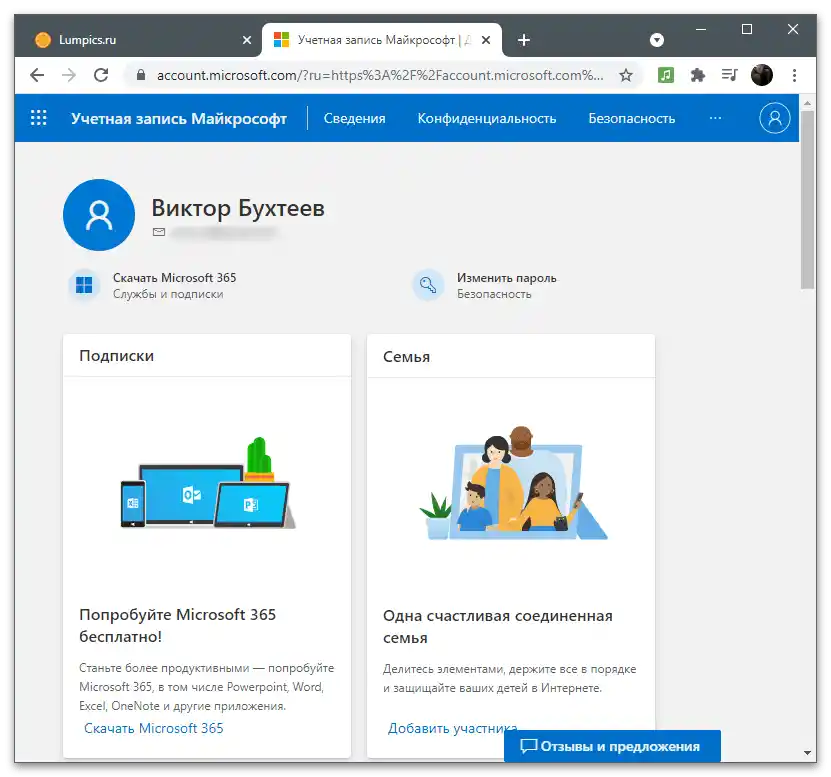Click the Службы и подписки subtitle
Viewport: 831px width, 777px height.
point(168,294)
